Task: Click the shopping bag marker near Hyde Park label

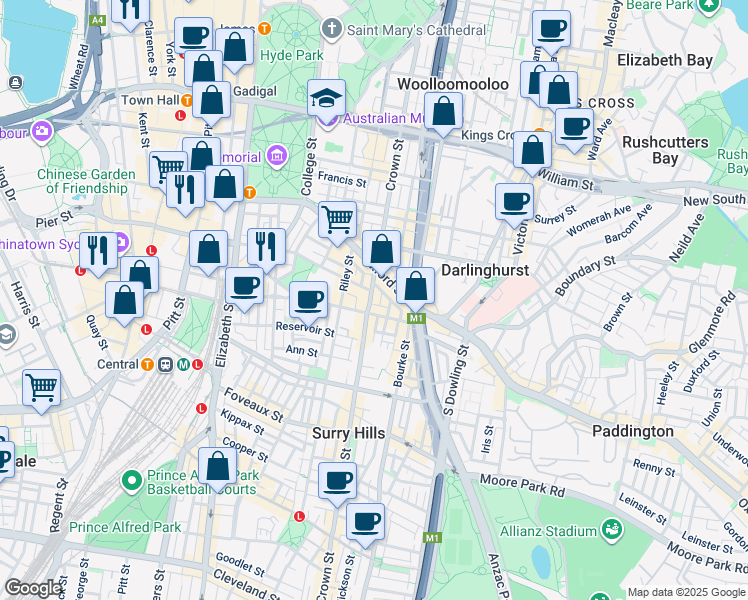Action: coord(234,48)
